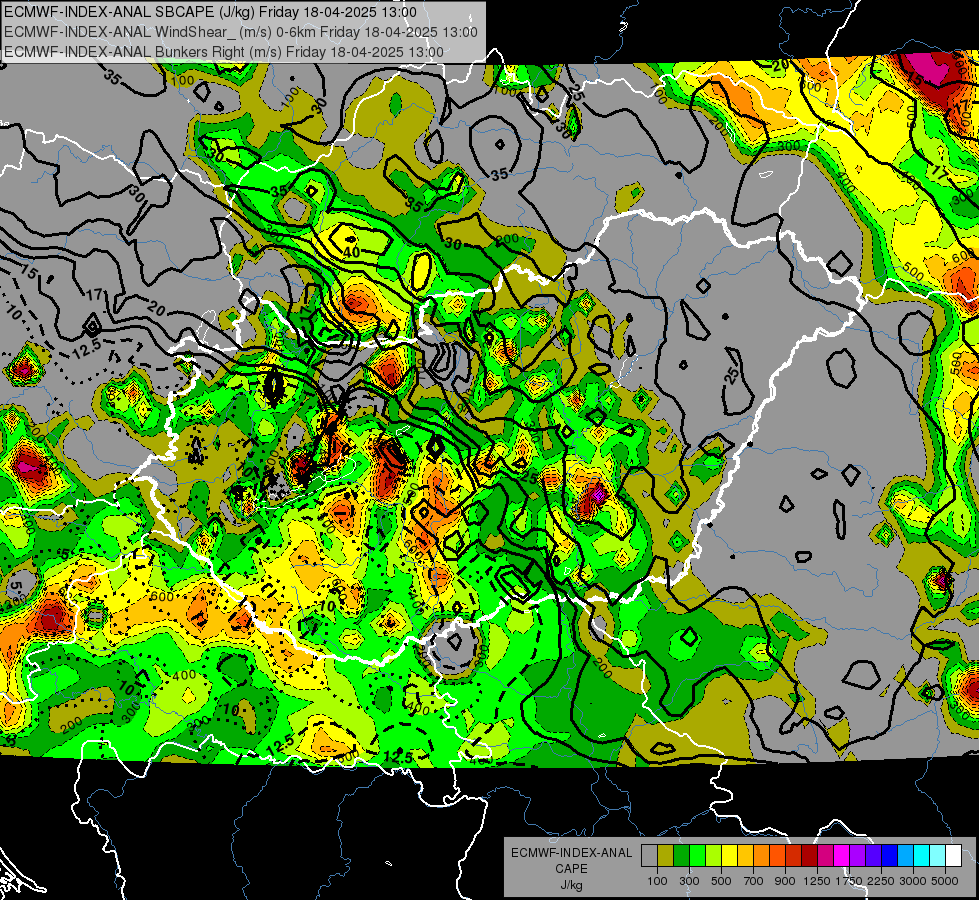Image resolution: width=979 pixels, height=900 pixels.
Task: Select the cyan legend swatch after 3000
Action: pyautogui.click(x=922, y=856)
